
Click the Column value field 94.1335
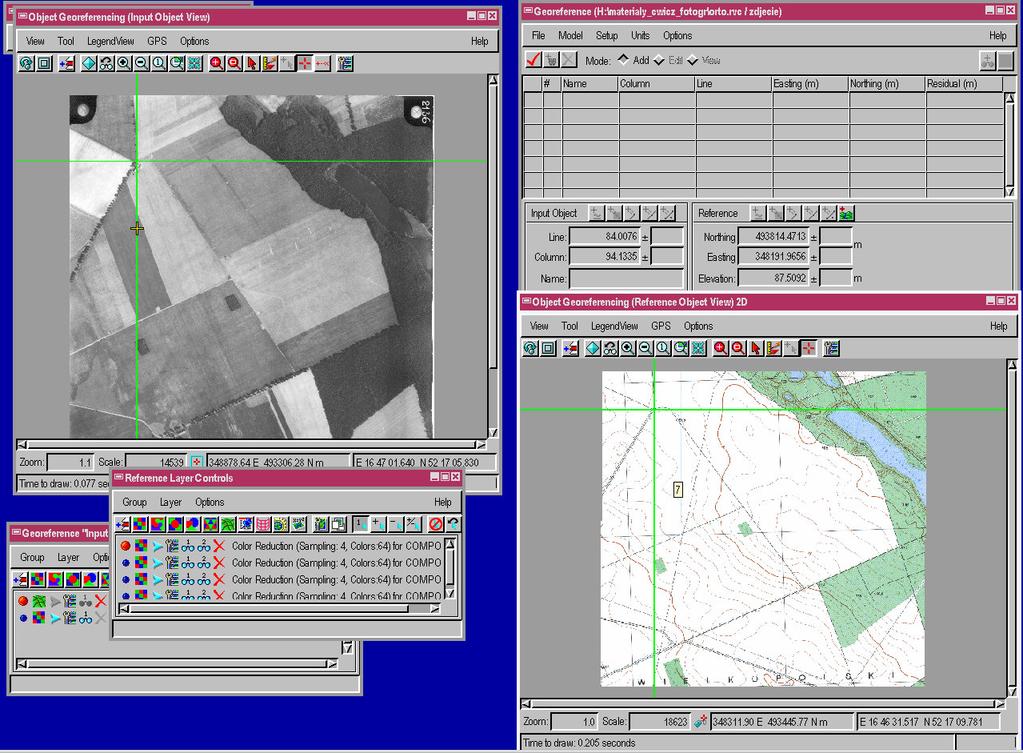pyautogui.click(x=605, y=256)
